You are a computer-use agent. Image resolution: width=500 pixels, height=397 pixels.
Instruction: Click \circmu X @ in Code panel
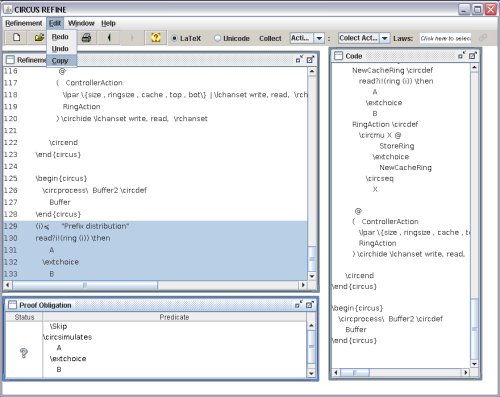[380, 135]
